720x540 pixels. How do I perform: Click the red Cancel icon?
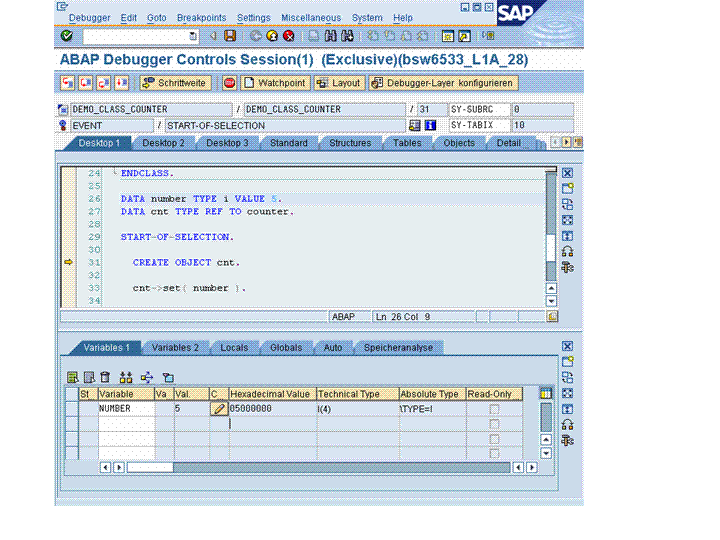(289, 36)
